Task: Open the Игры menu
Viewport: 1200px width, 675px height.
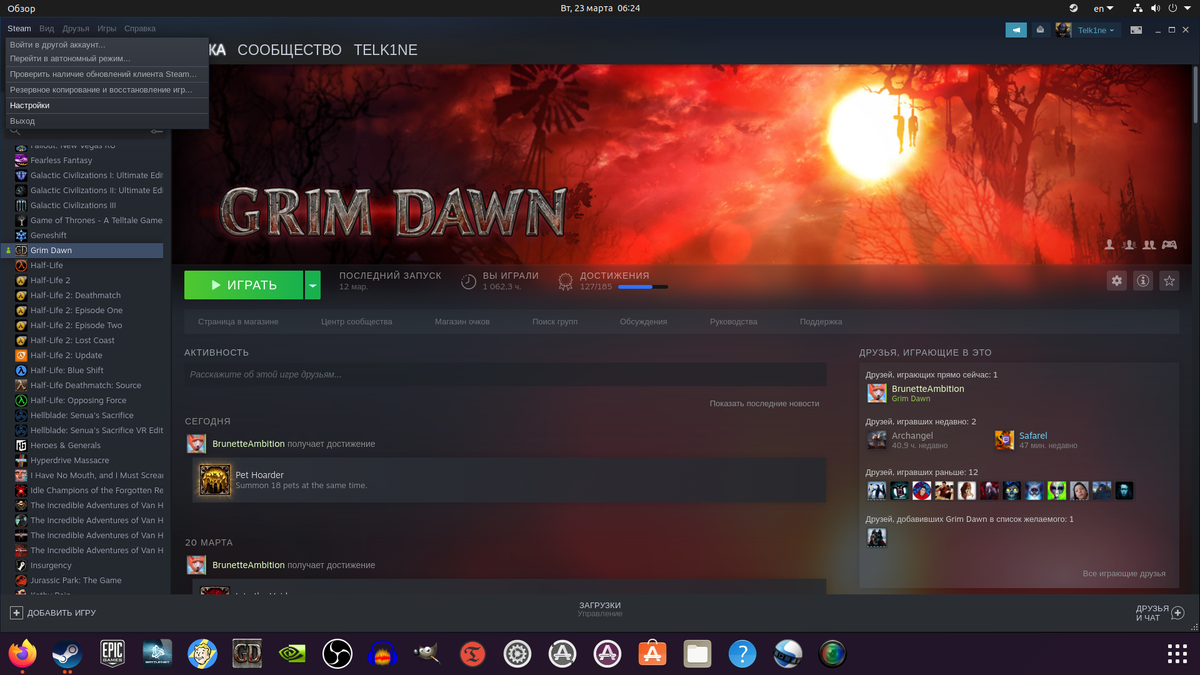Action: [x=107, y=29]
